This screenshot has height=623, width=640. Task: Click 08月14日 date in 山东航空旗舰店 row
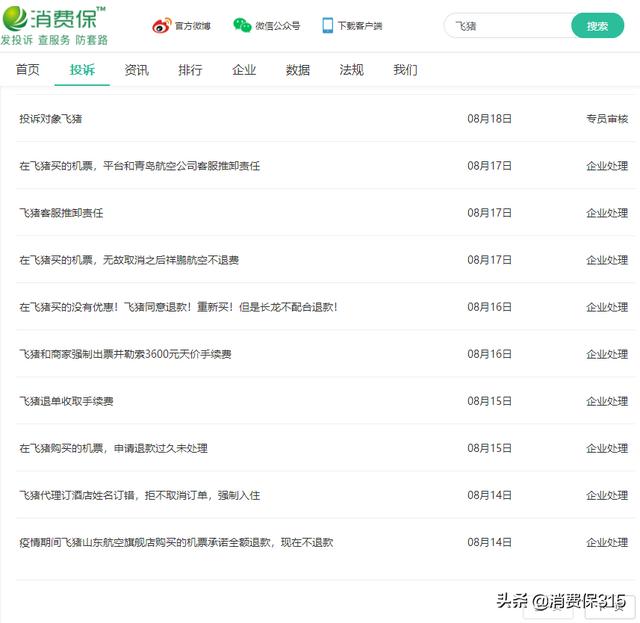[489, 542]
